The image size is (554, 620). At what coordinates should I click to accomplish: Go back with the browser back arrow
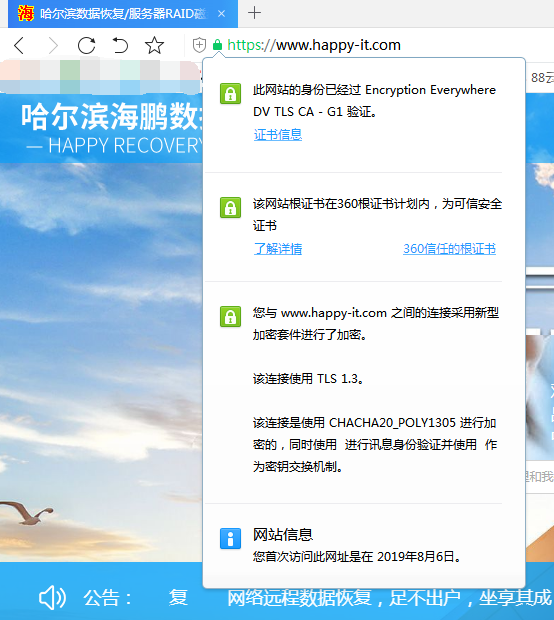click(x=19, y=45)
